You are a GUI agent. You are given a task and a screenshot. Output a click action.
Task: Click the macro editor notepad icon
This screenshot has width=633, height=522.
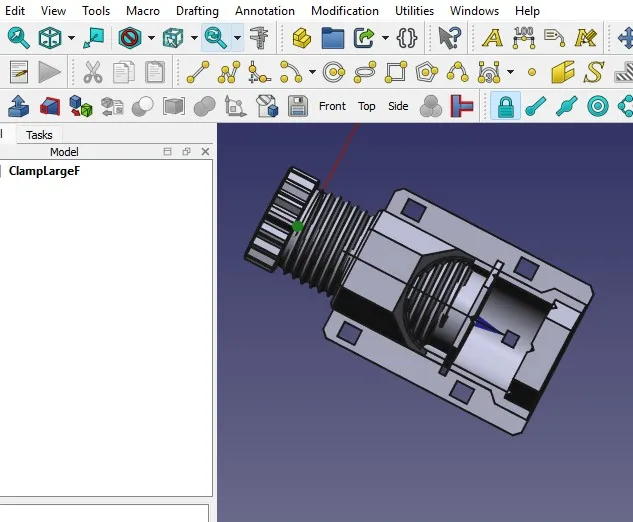click(x=19, y=72)
